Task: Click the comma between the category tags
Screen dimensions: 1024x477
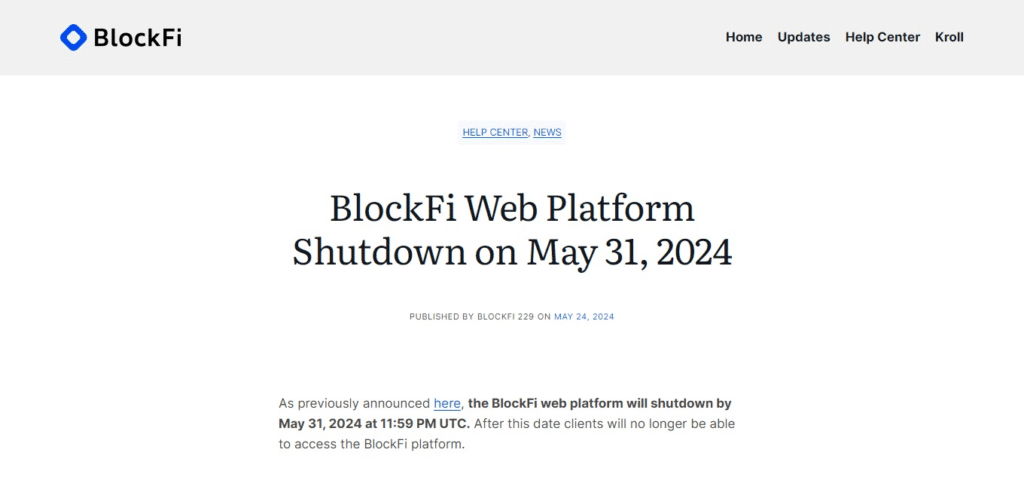Action: point(529,133)
